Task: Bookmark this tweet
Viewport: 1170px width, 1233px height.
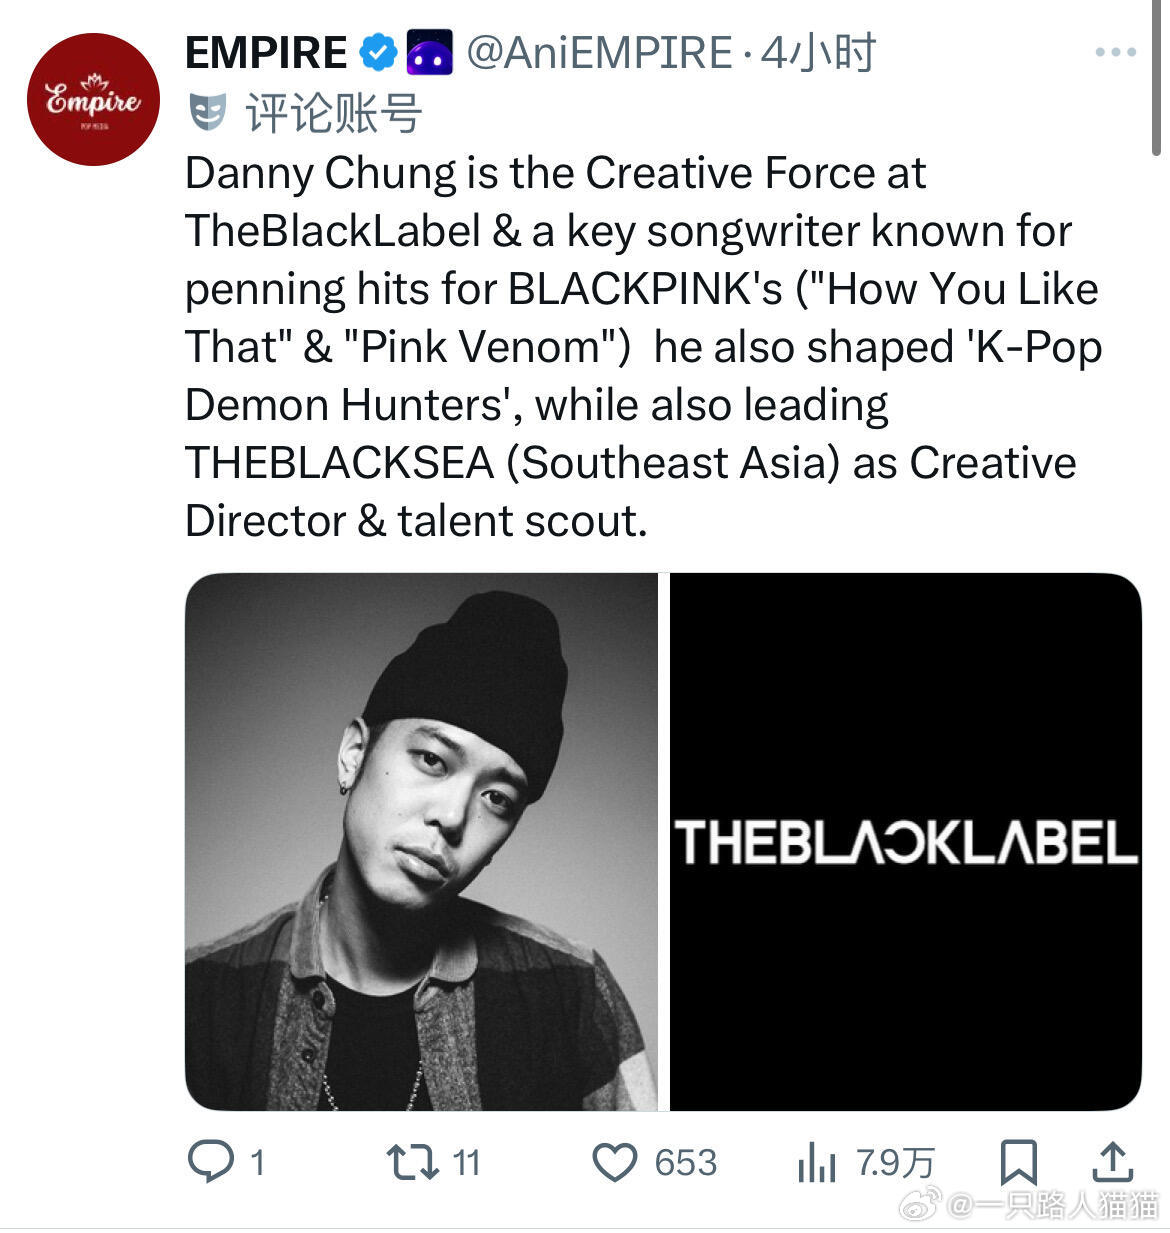Action: pyautogui.click(x=1018, y=1162)
